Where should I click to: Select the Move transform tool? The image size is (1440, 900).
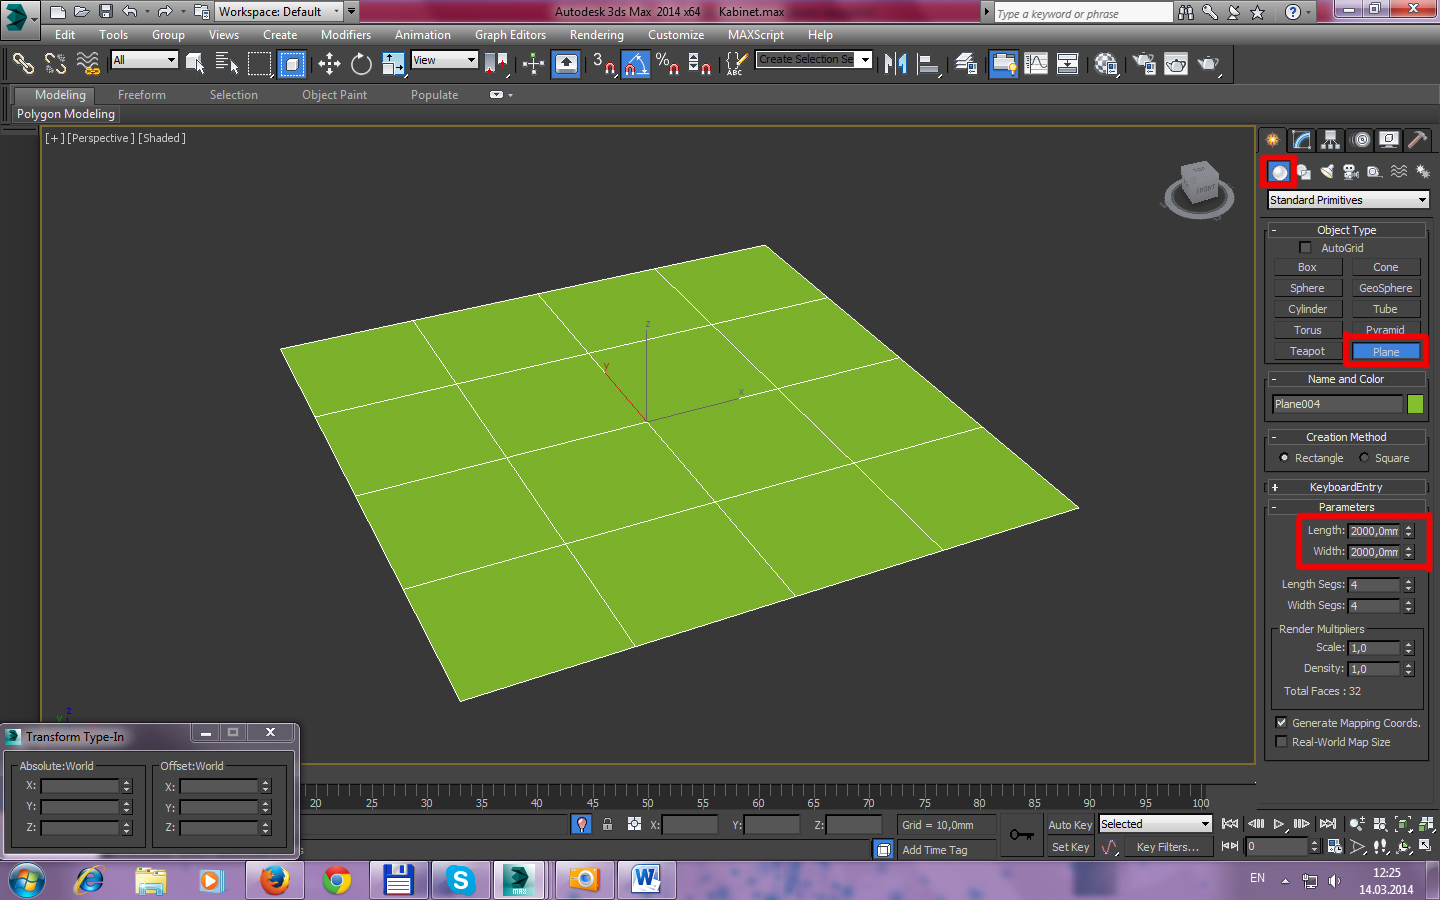(329, 64)
